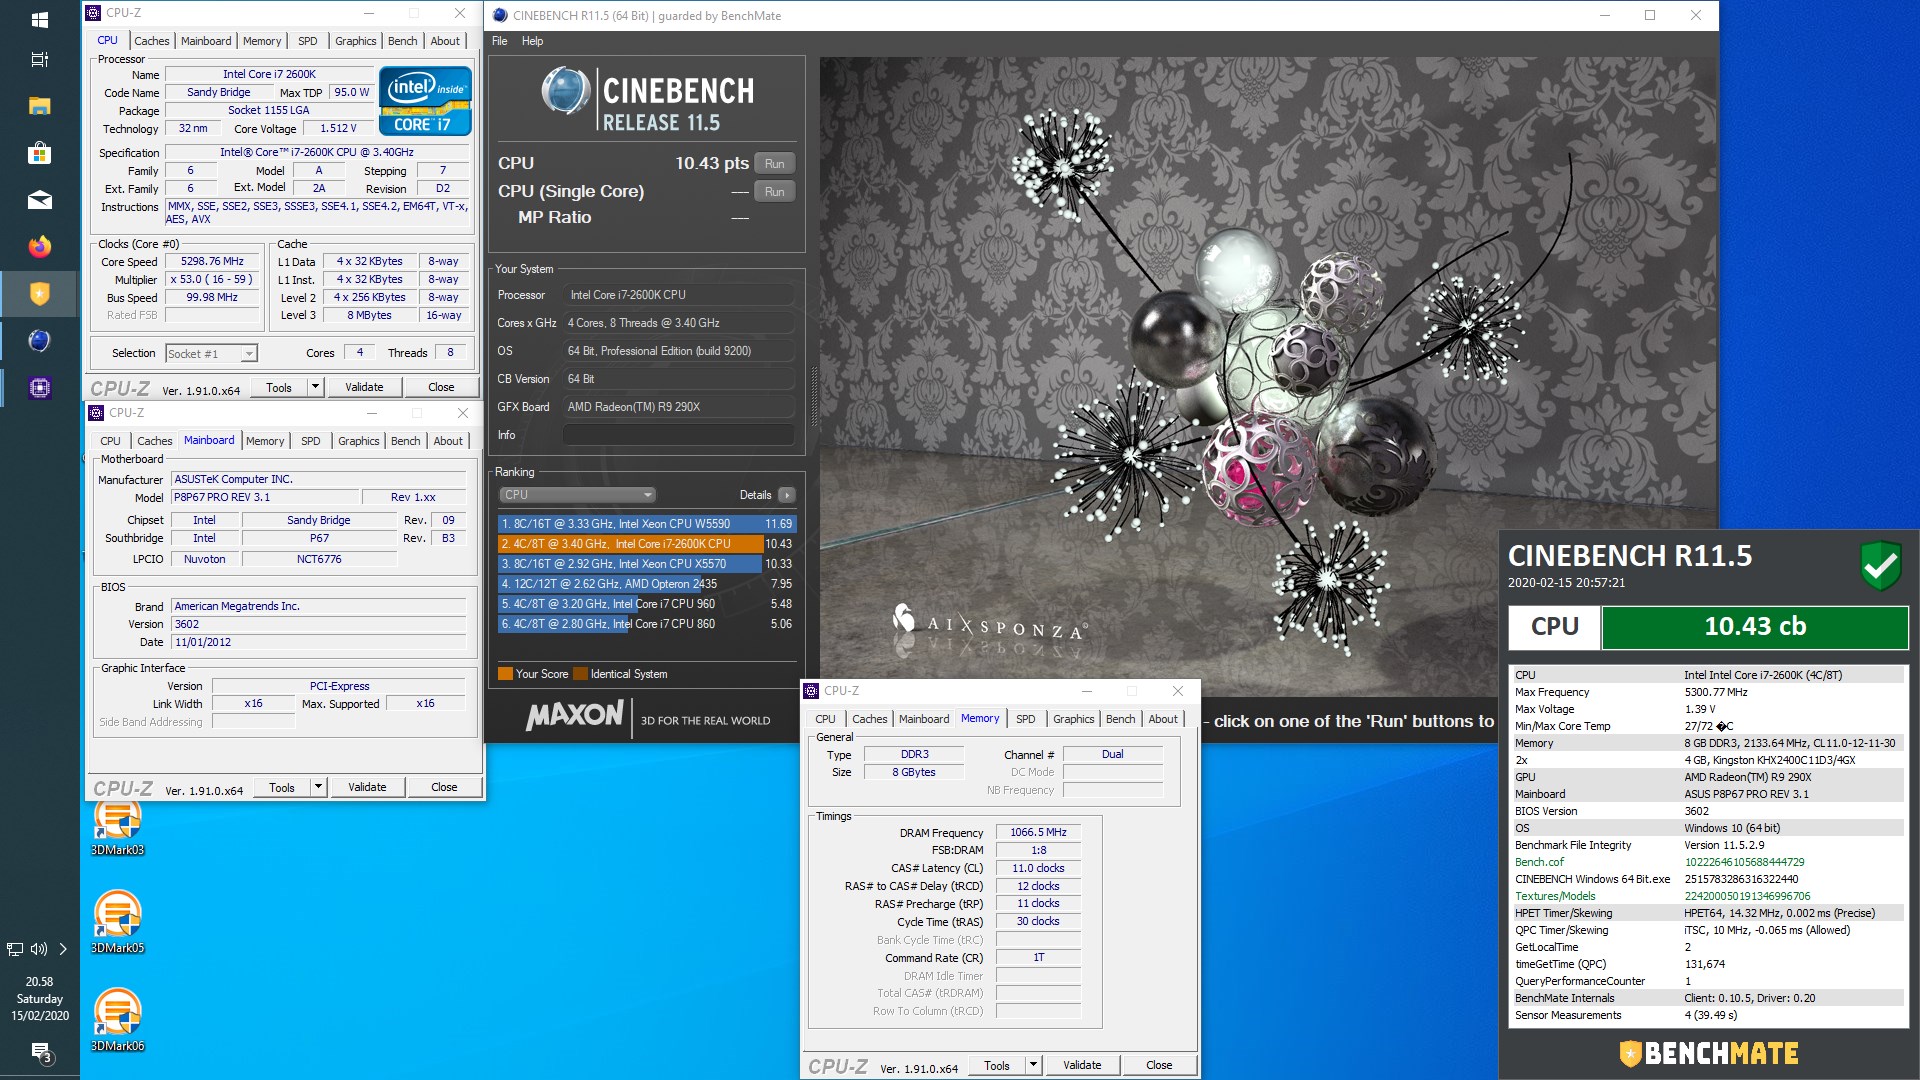Click the CPU-Z Mainboard window title icon
1920x1080 pixels.
(96, 413)
